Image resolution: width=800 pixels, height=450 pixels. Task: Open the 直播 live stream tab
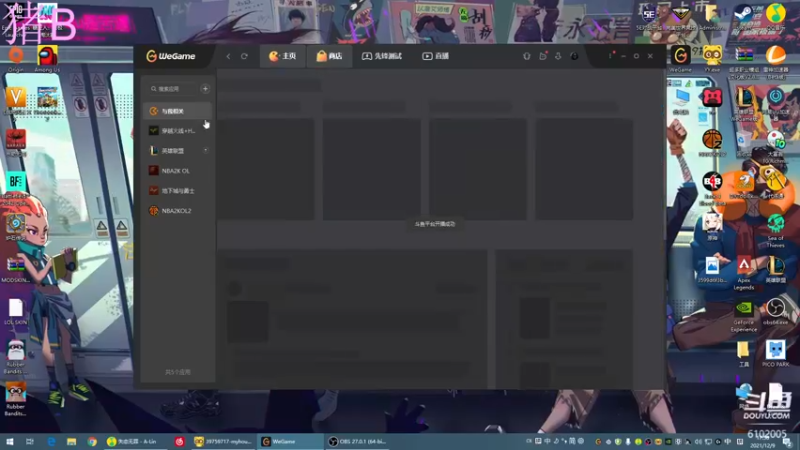click(x=435, y=56)
